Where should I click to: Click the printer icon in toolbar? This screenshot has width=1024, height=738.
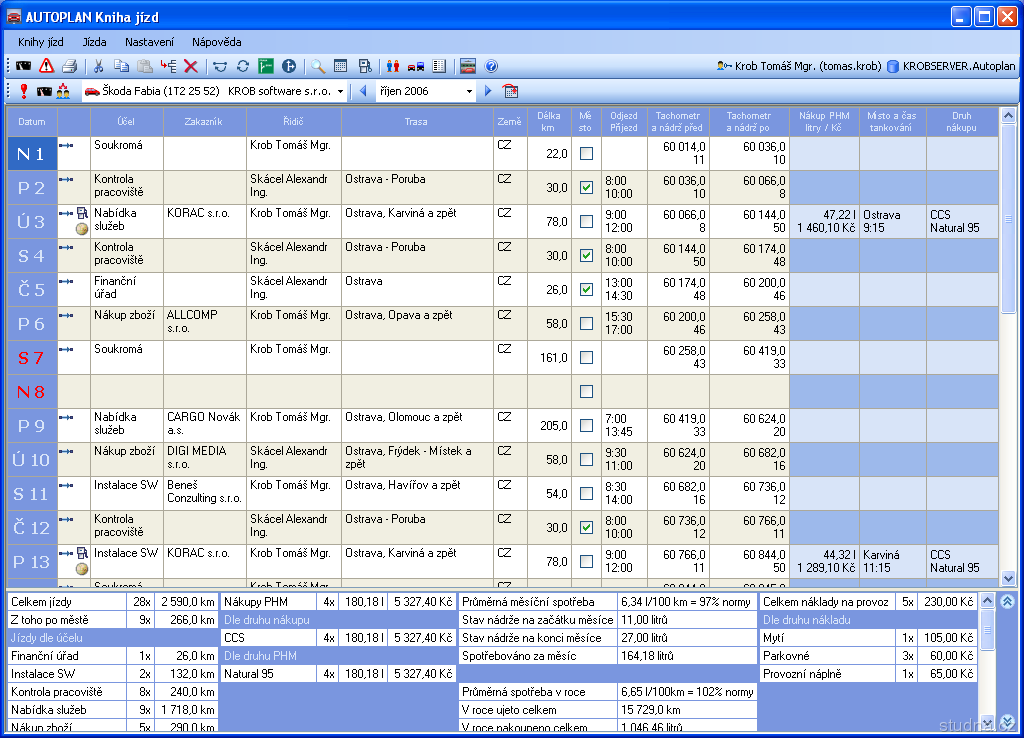(x=69, y=67)
